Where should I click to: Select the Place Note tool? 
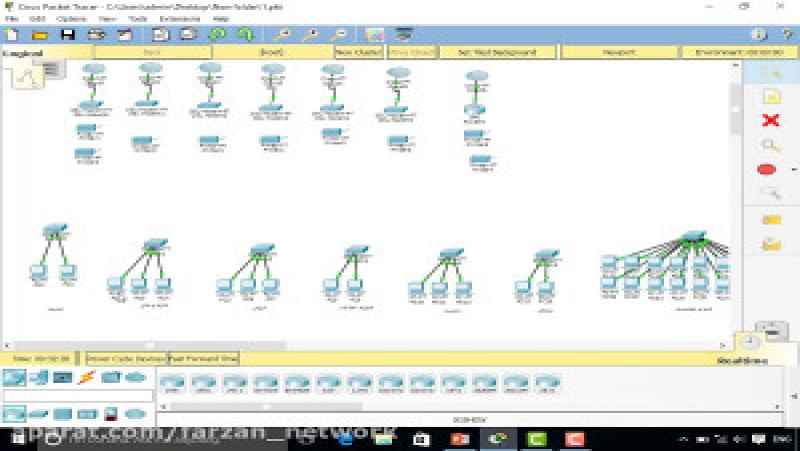pyautogui.click(x=770, y=97)
